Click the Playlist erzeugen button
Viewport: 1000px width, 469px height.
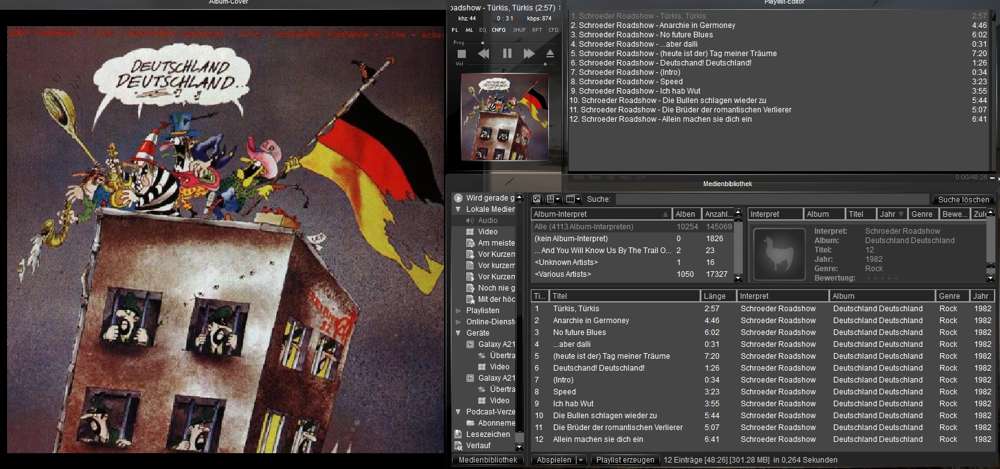624,460
